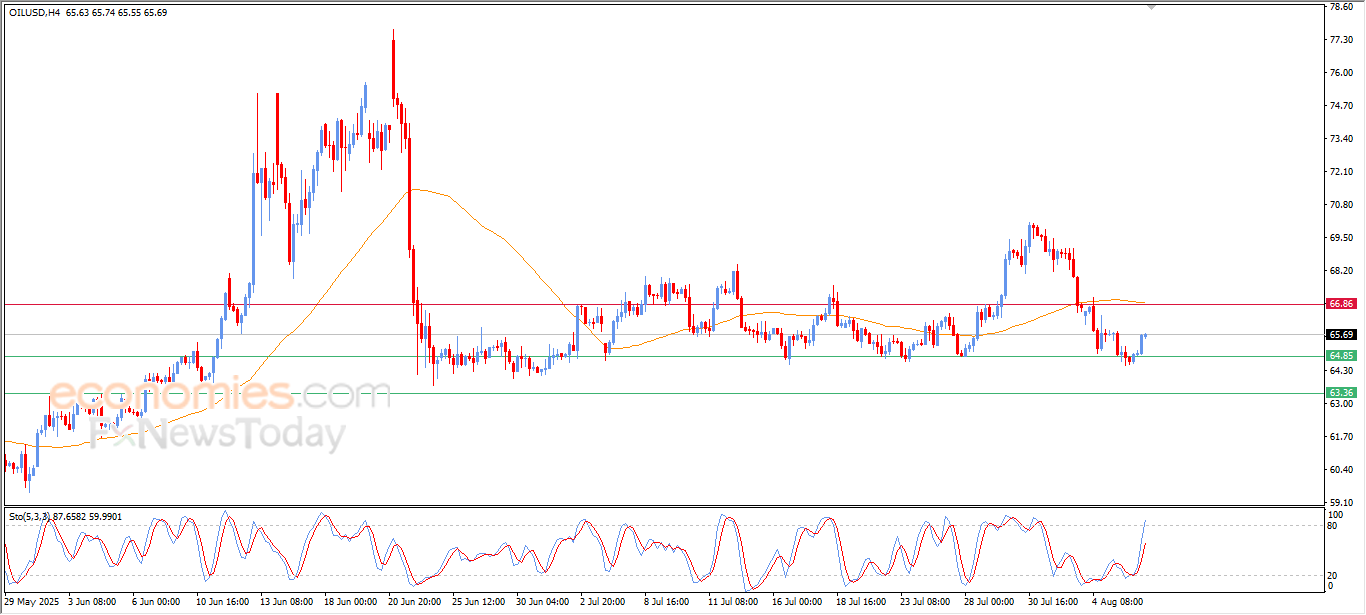This screenshot has width=1366, height=615.
Task: Click the 70.80 price scale label
Action: point(1341,205)
